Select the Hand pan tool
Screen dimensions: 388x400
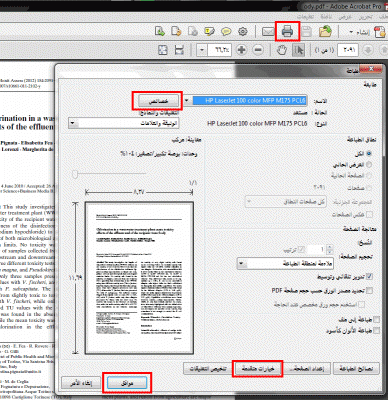pos(282,50)
